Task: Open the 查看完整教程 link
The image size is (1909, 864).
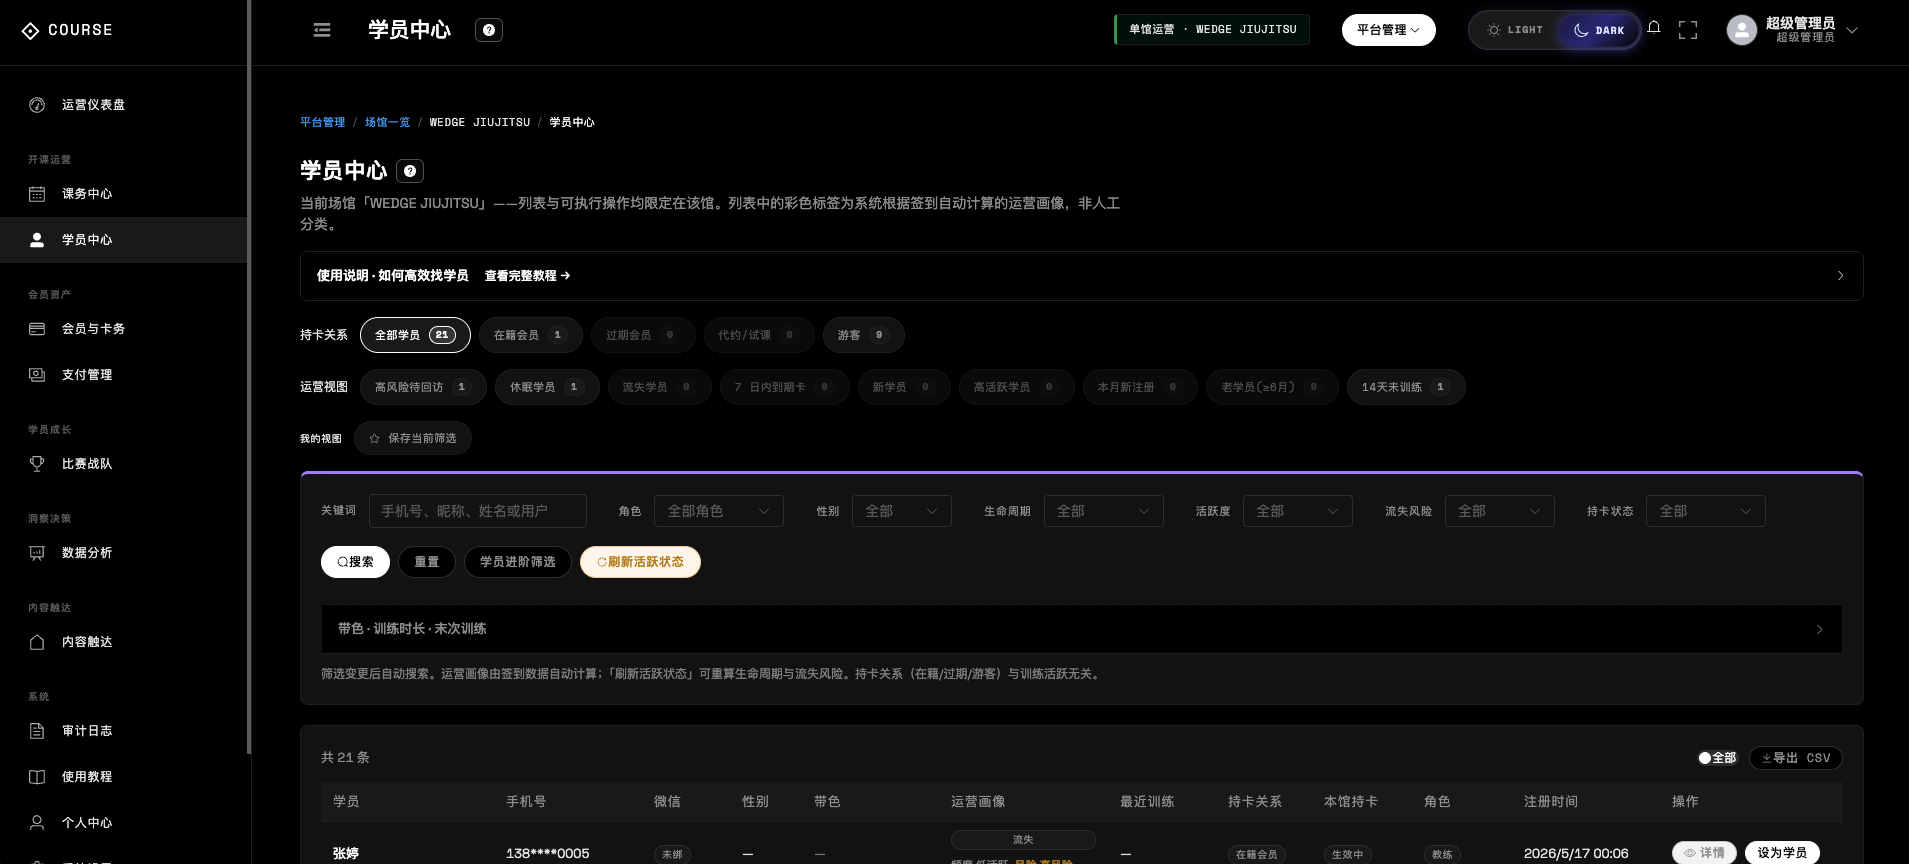Action: (x=527, y=276)
